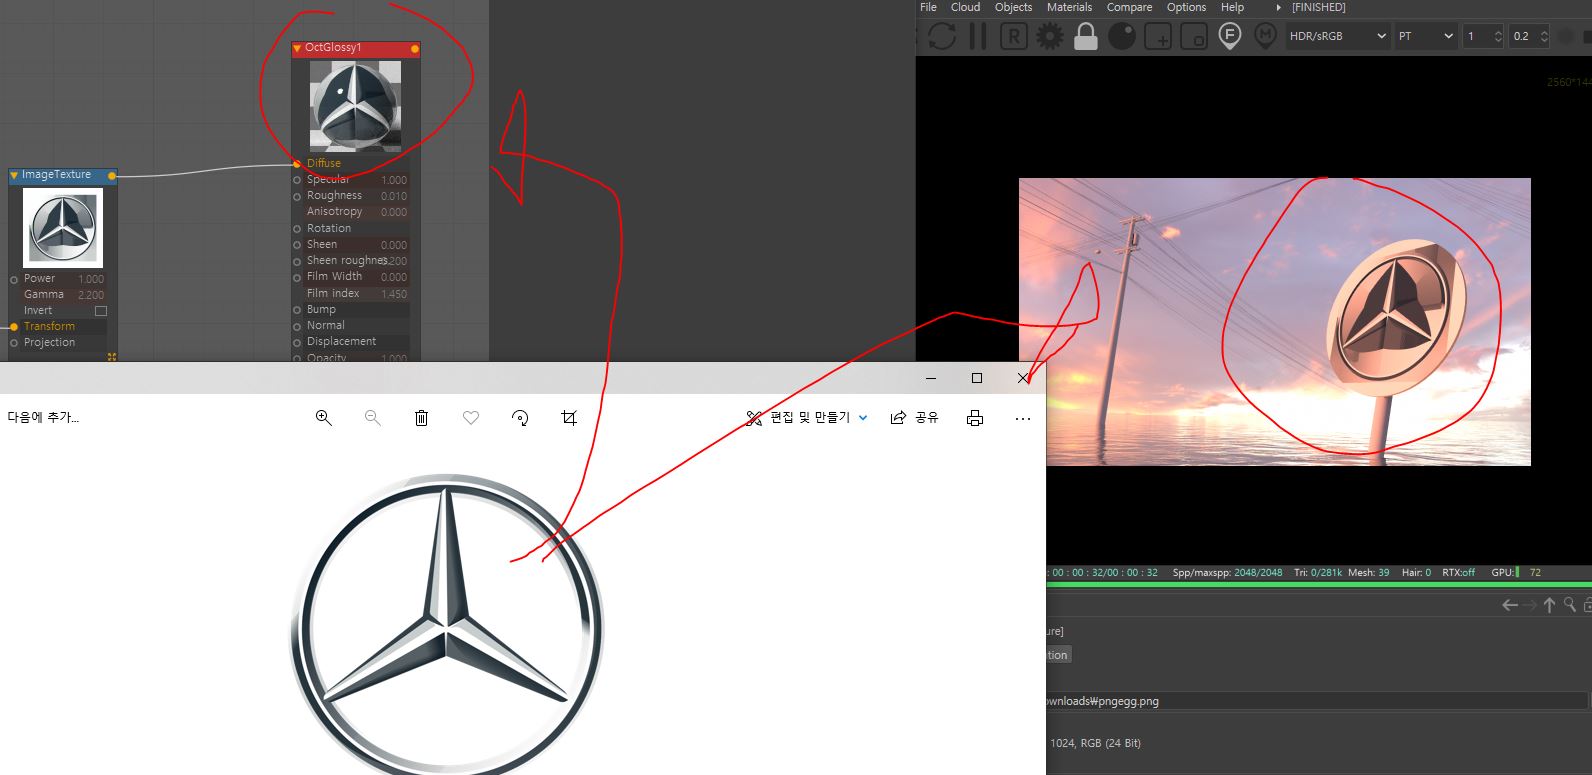1592x775 pixels.
Task: Click the Korean add-to button in Photos
Action: pos(43,417)
